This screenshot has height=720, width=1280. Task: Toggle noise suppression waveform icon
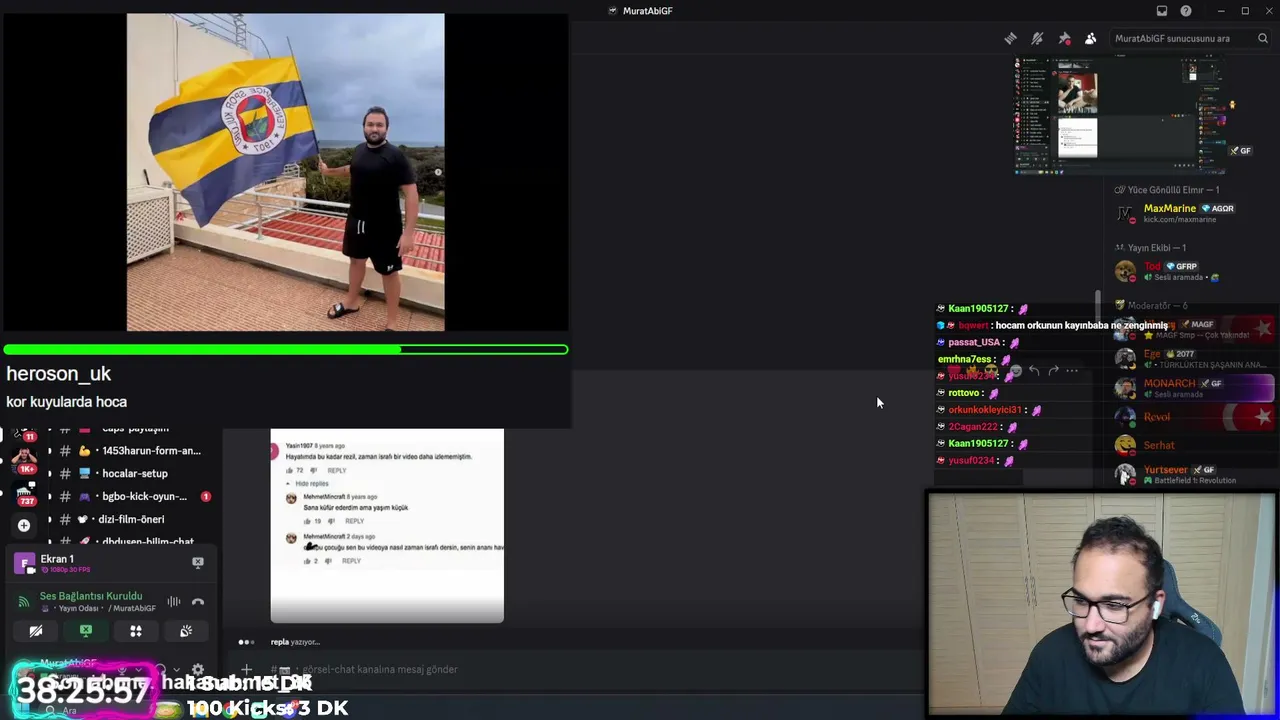[x=174, y=602]
